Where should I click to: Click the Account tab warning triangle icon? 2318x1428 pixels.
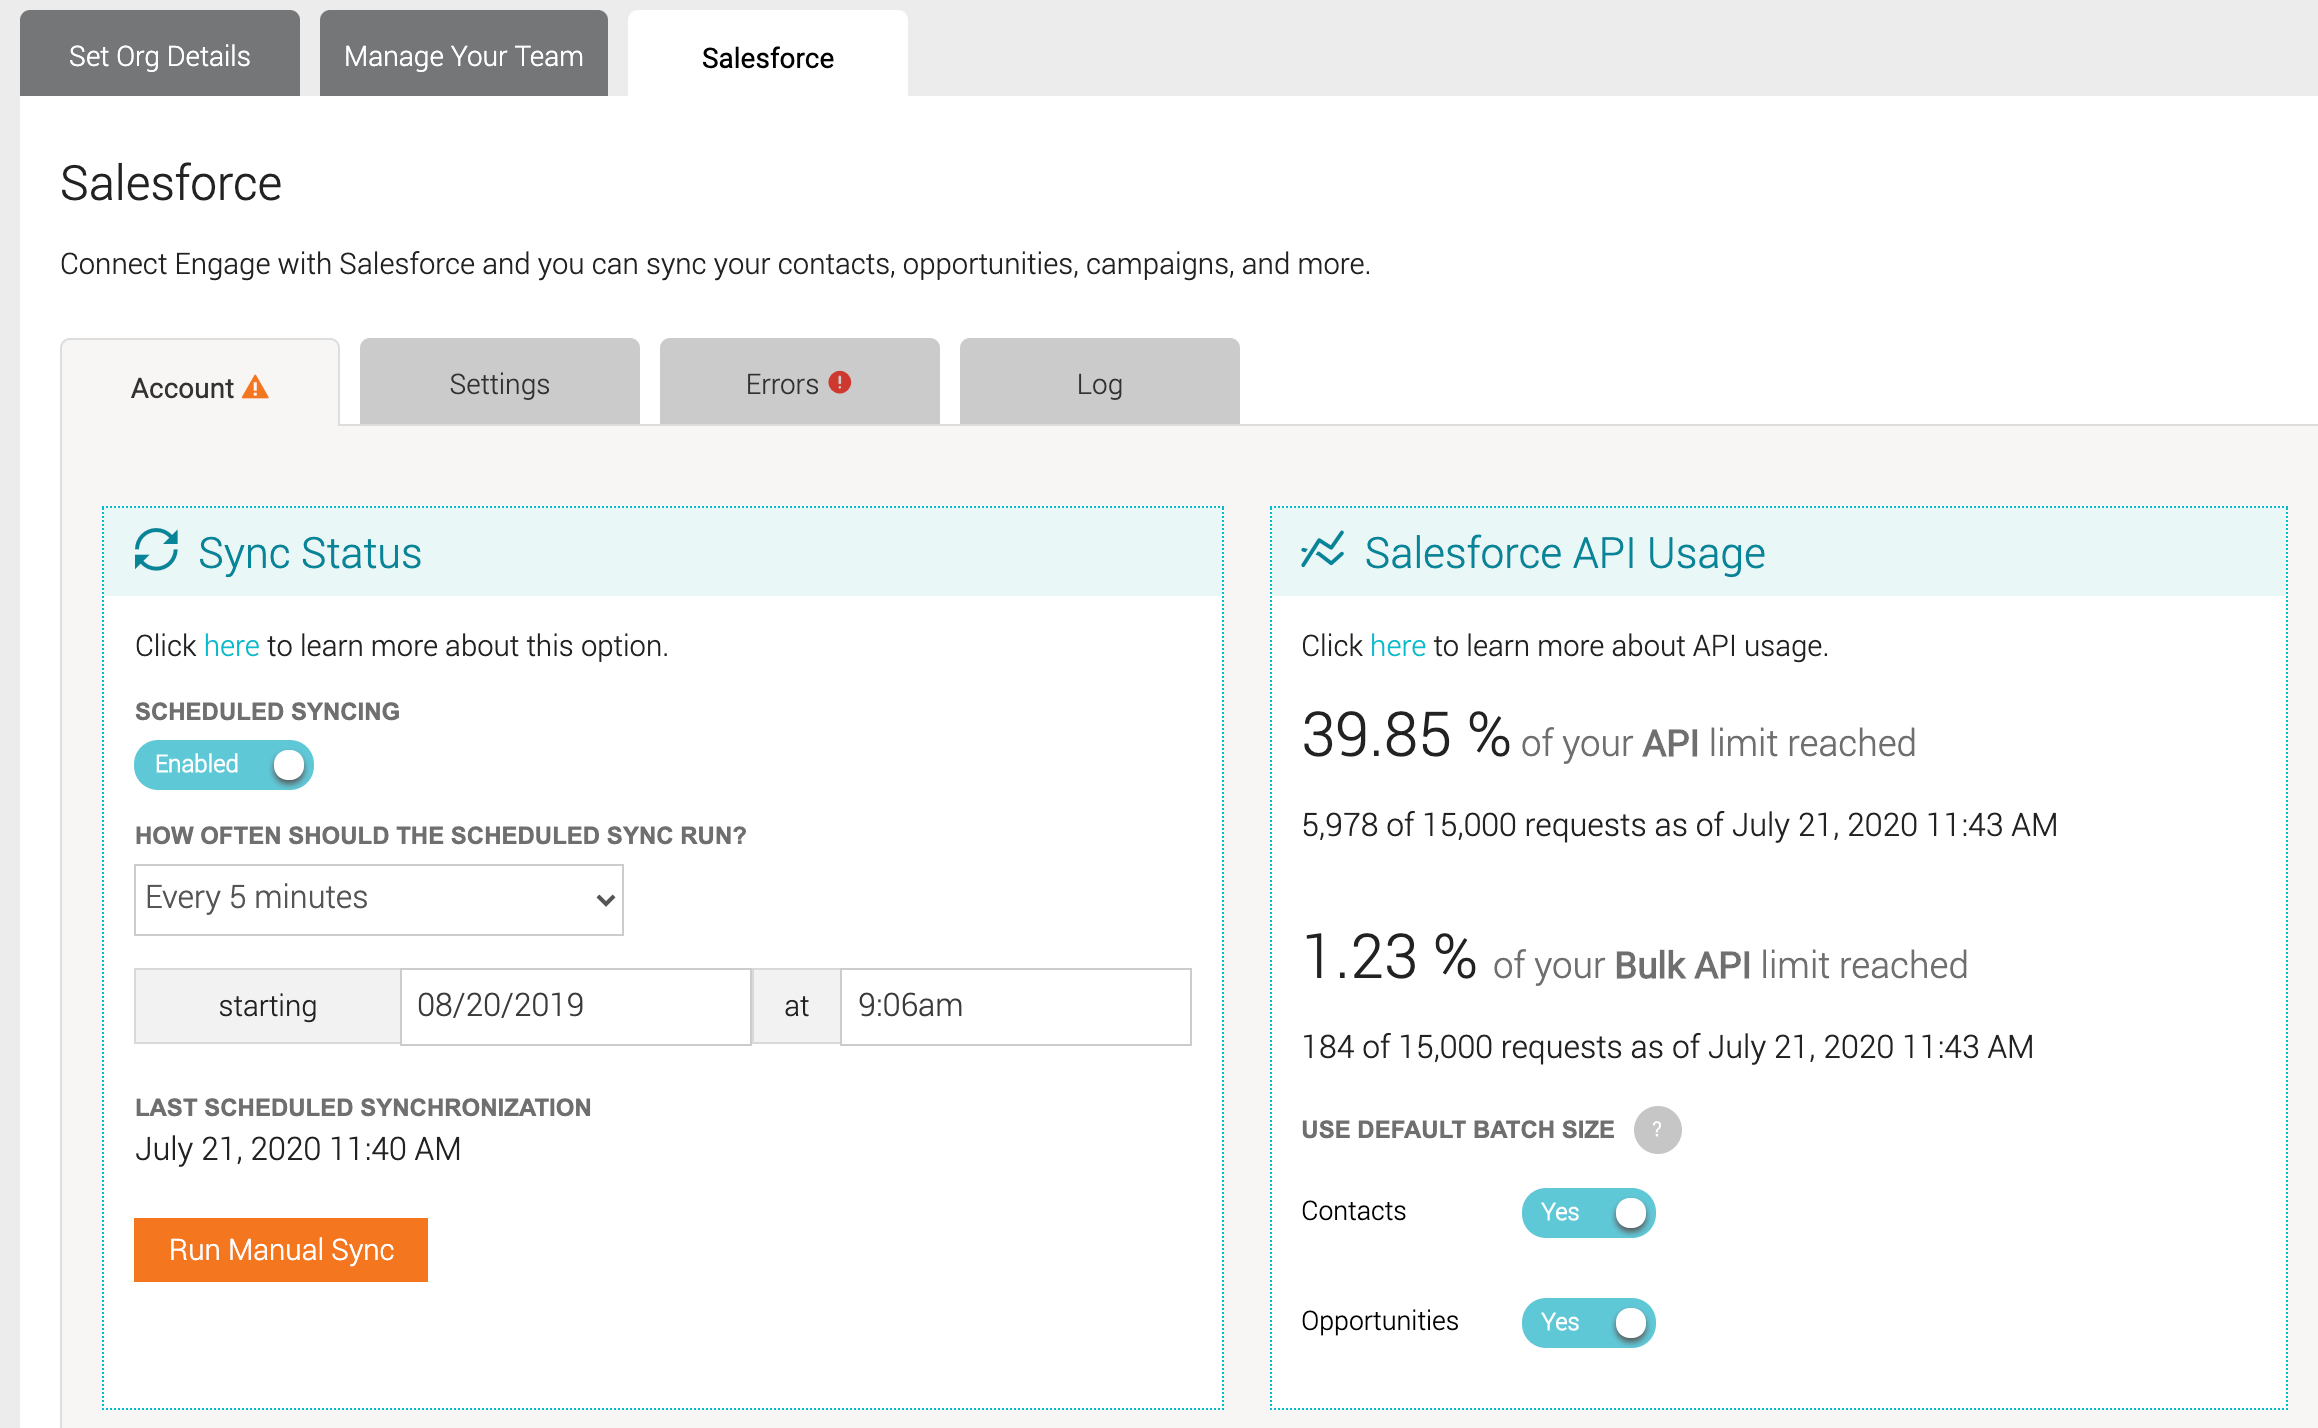pos(256,387)
